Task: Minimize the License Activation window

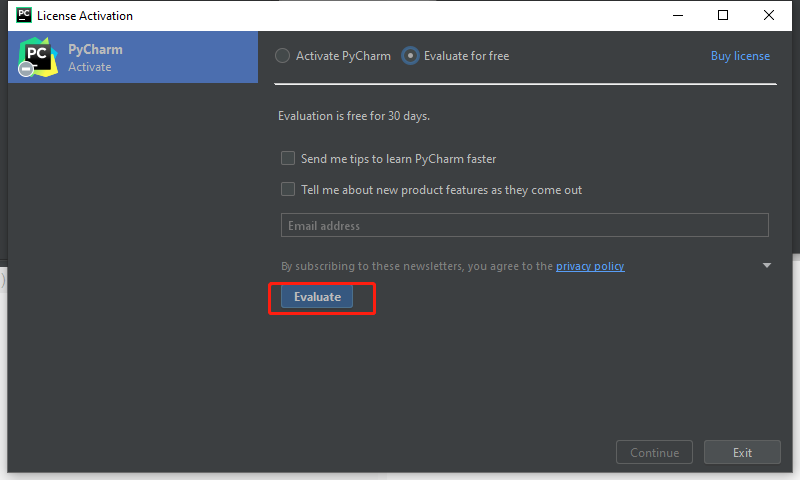Action: (678, 15)
